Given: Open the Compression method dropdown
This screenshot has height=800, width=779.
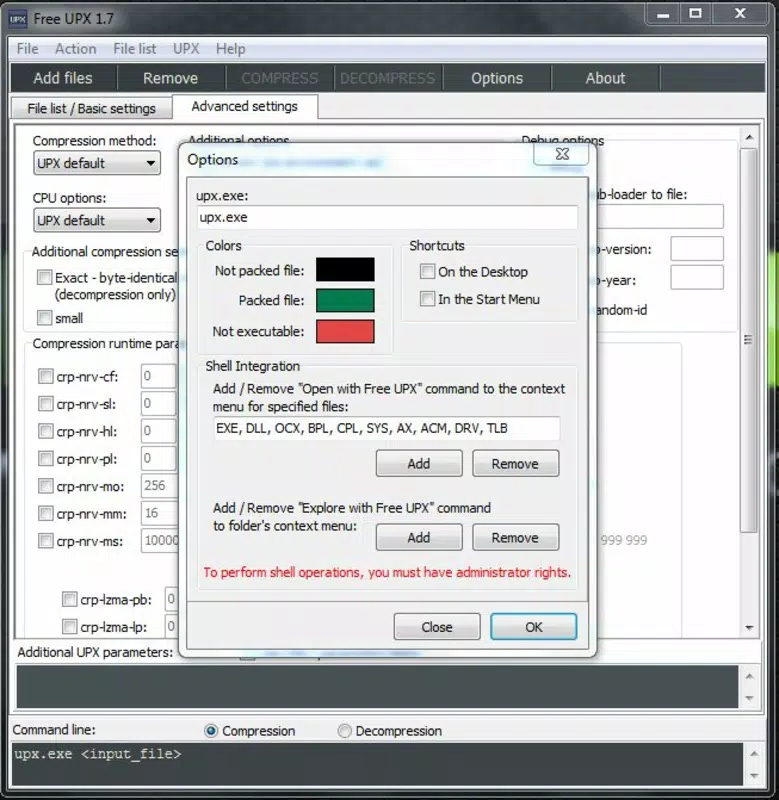Looking at the screenshot, I should coord(97,163).
